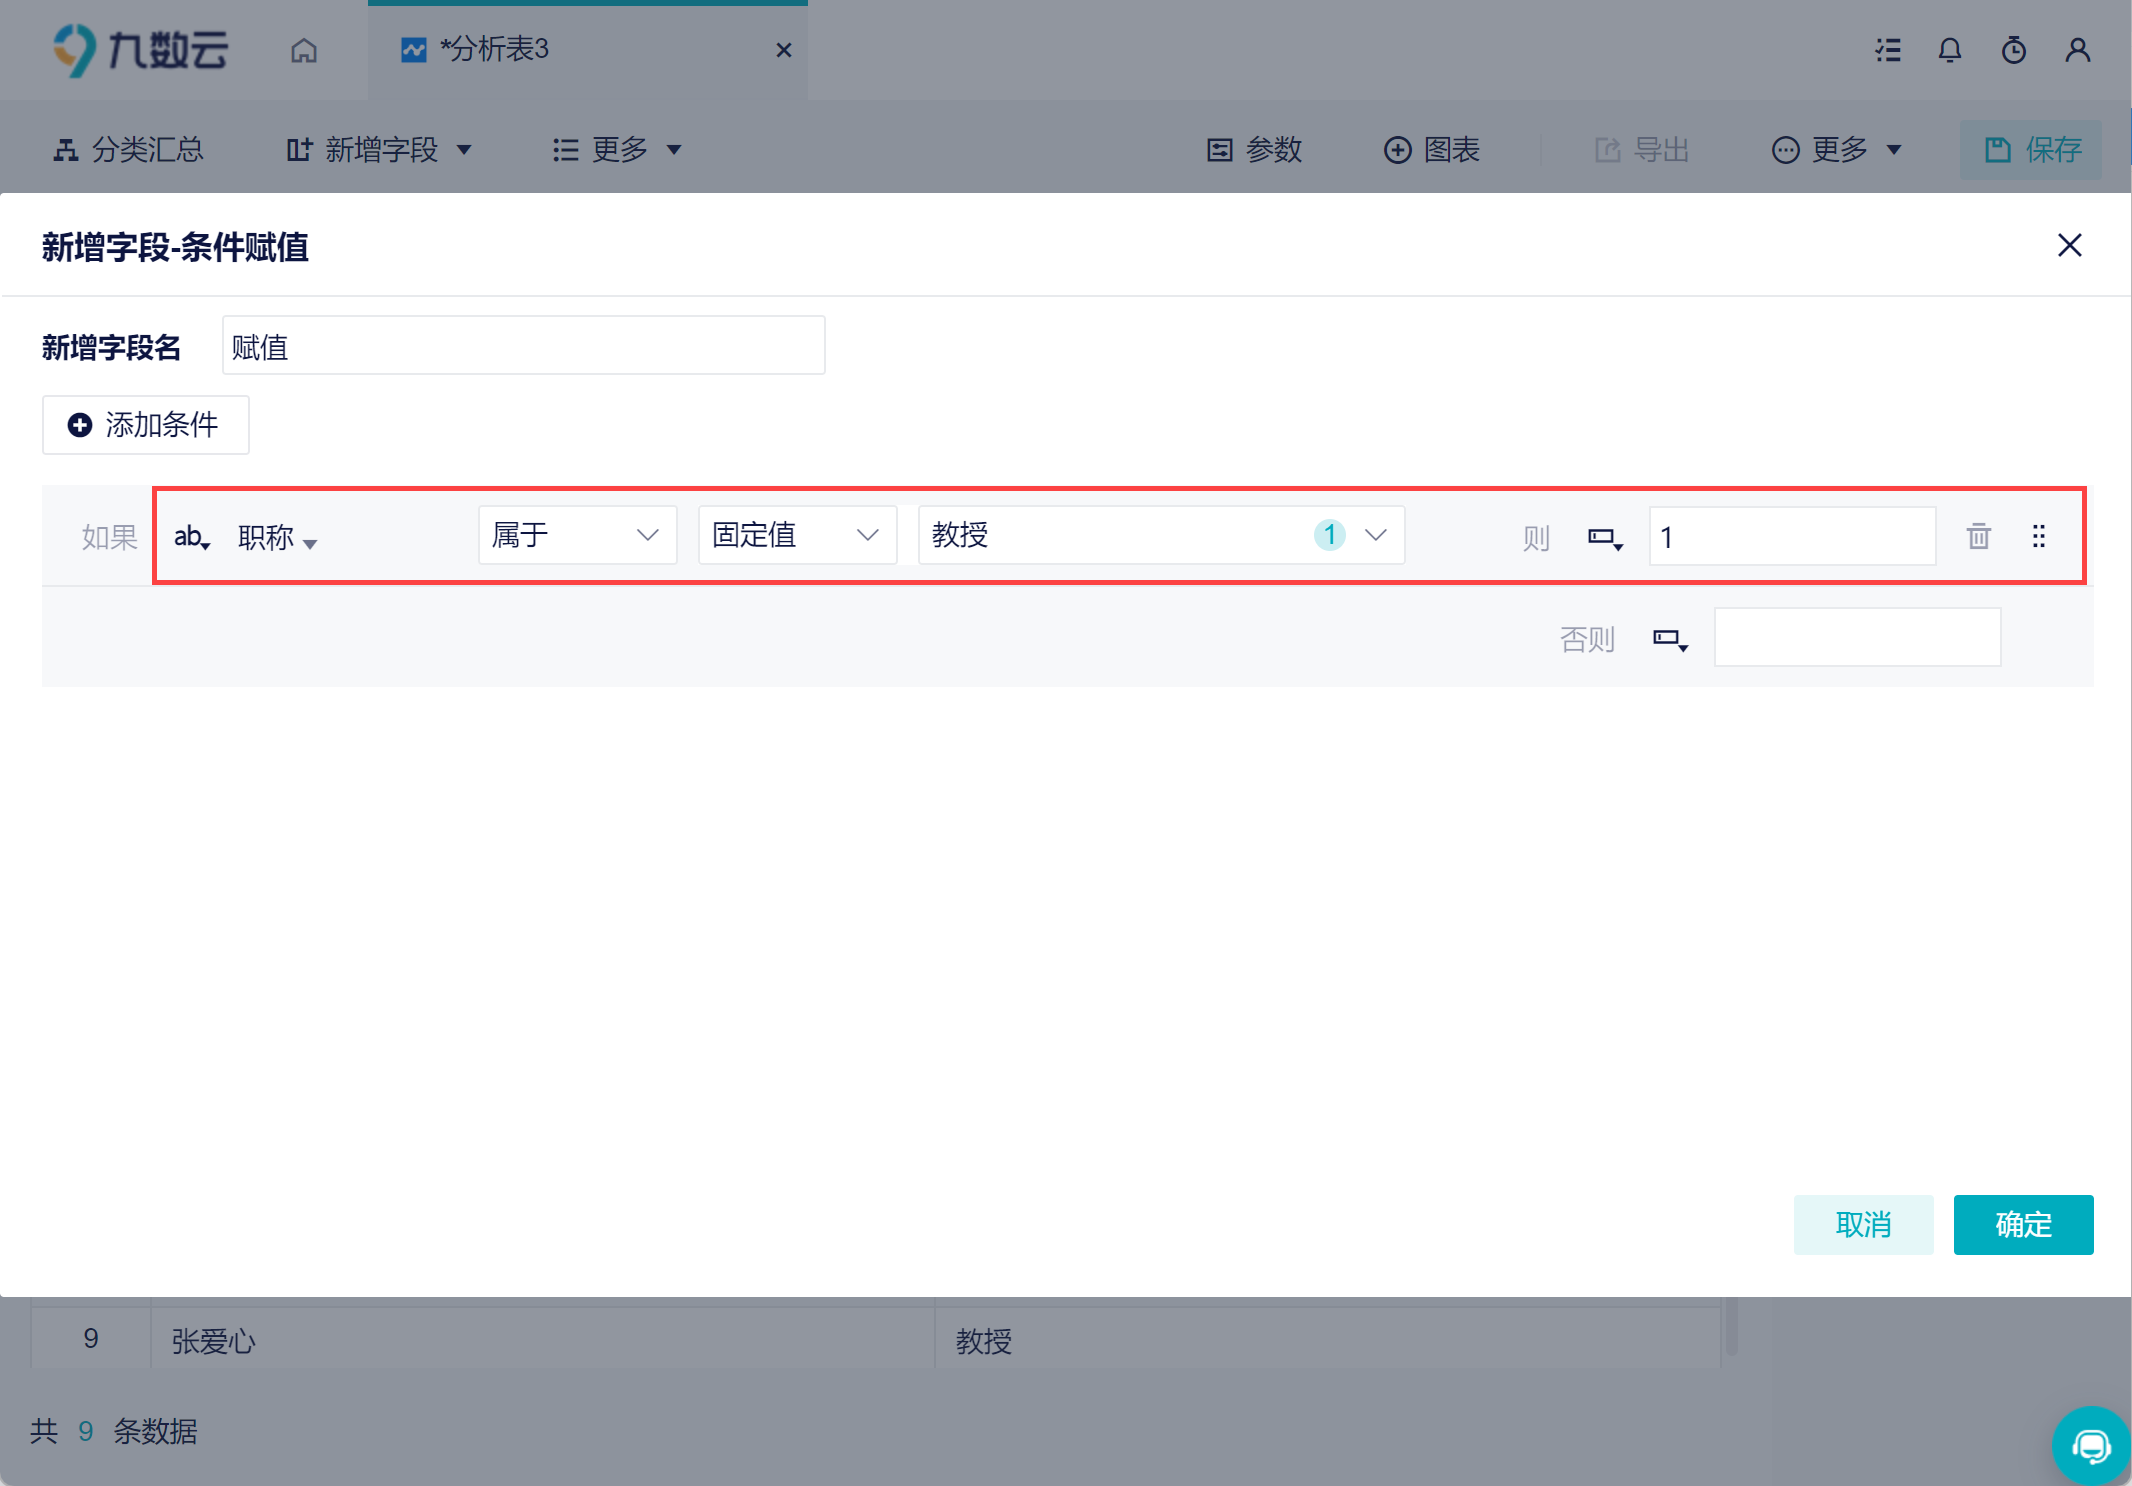2132x1486 pixels.
Task: Open the customer support chat bubble
Action: point(2091,1445)
